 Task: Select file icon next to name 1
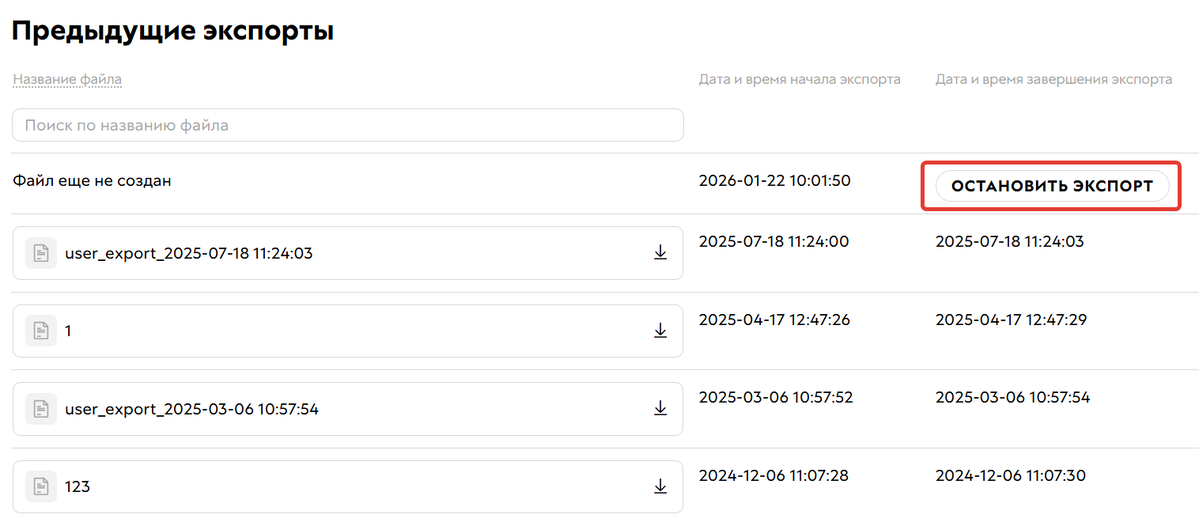(x=41, y=330)
